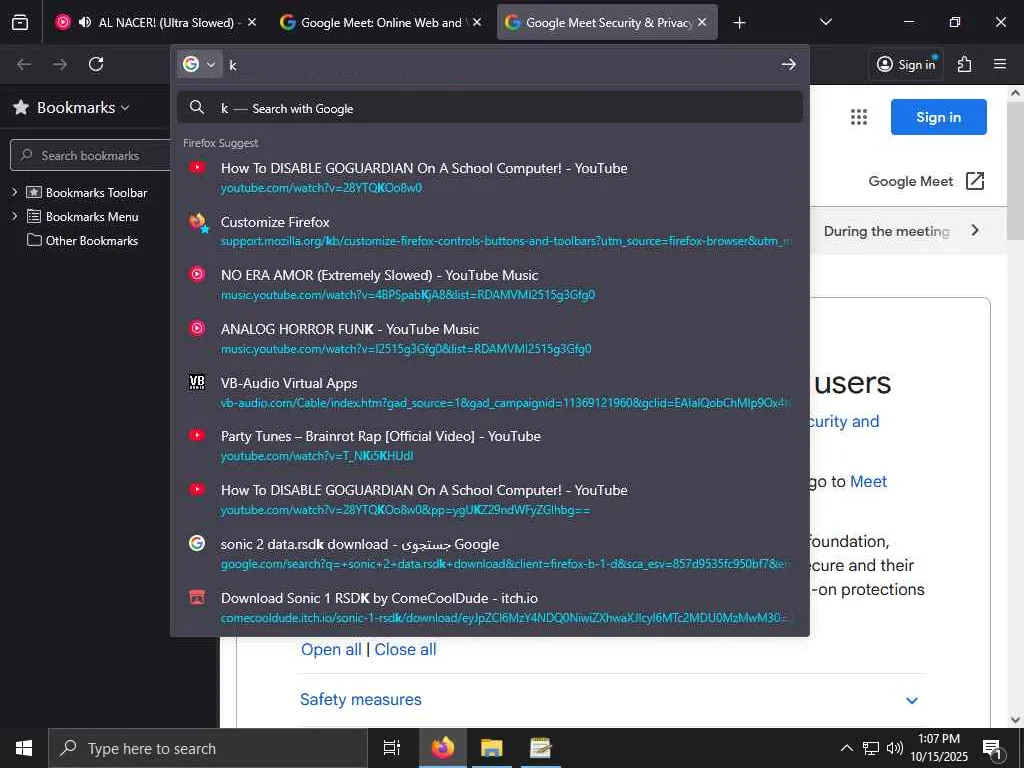
Task: Open the Firefox View icon in tab strip
Action: click(20, 22)
